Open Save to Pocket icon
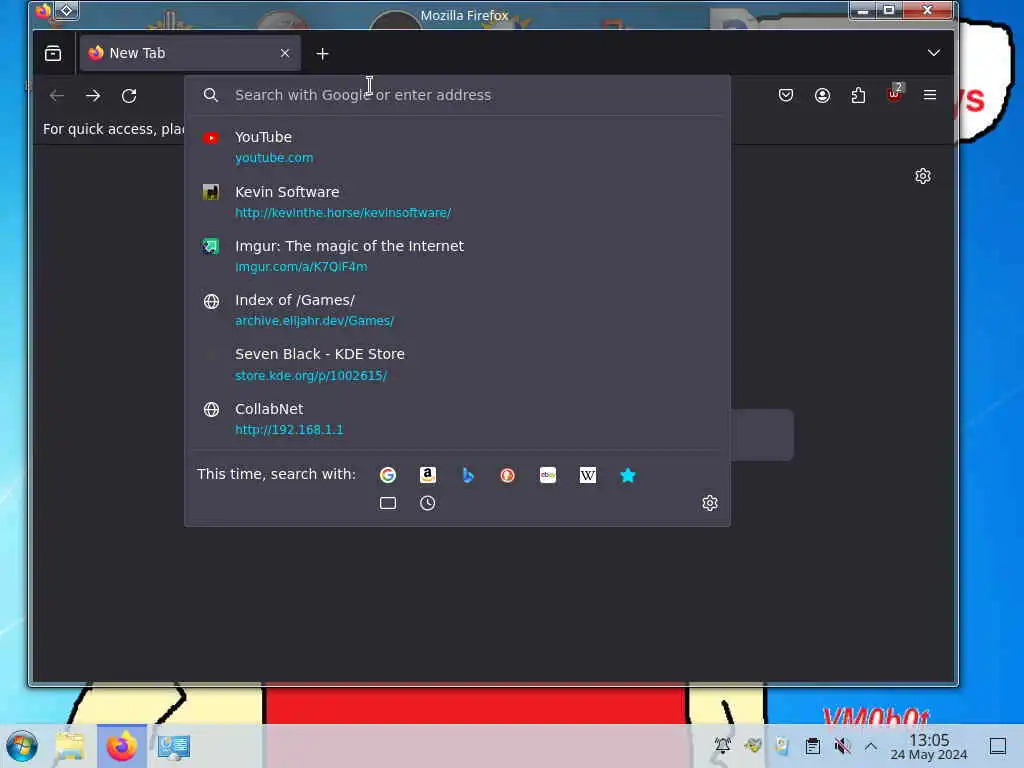 click(x=786, y=95)
